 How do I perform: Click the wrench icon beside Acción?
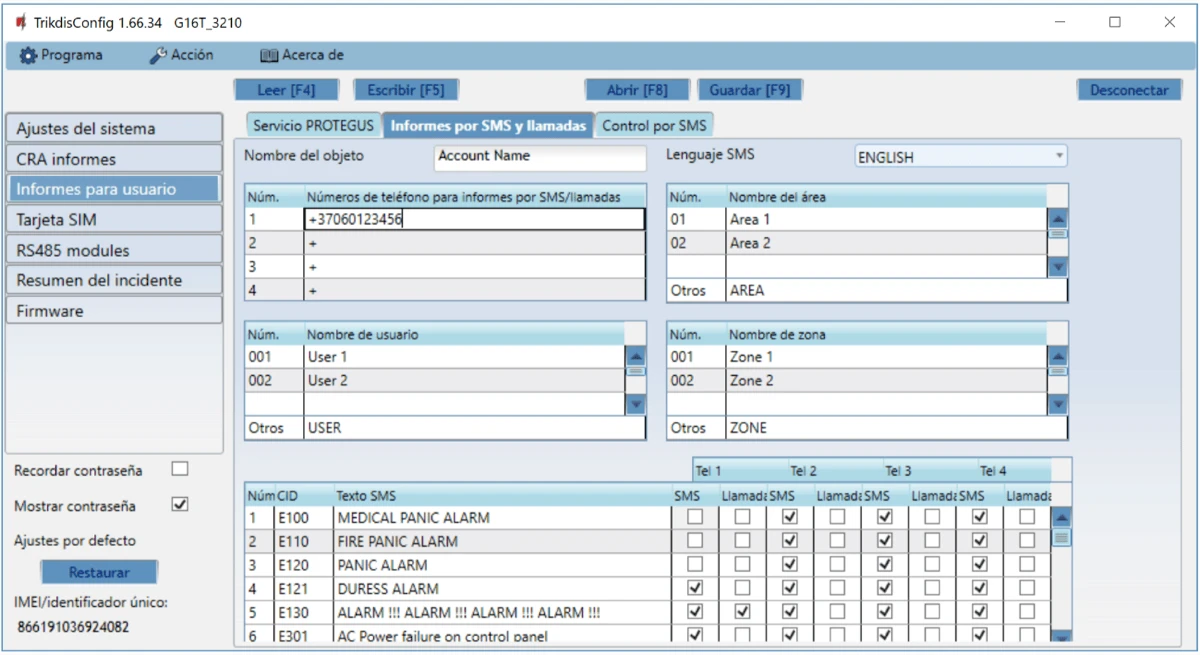pos(158,56)
